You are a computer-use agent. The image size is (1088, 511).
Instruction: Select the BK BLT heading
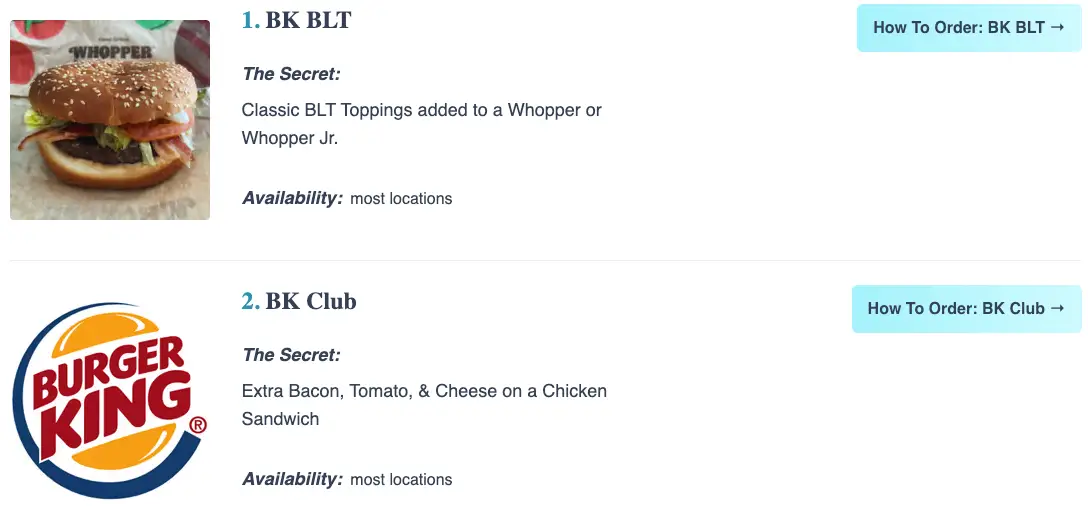pos(308,20)
